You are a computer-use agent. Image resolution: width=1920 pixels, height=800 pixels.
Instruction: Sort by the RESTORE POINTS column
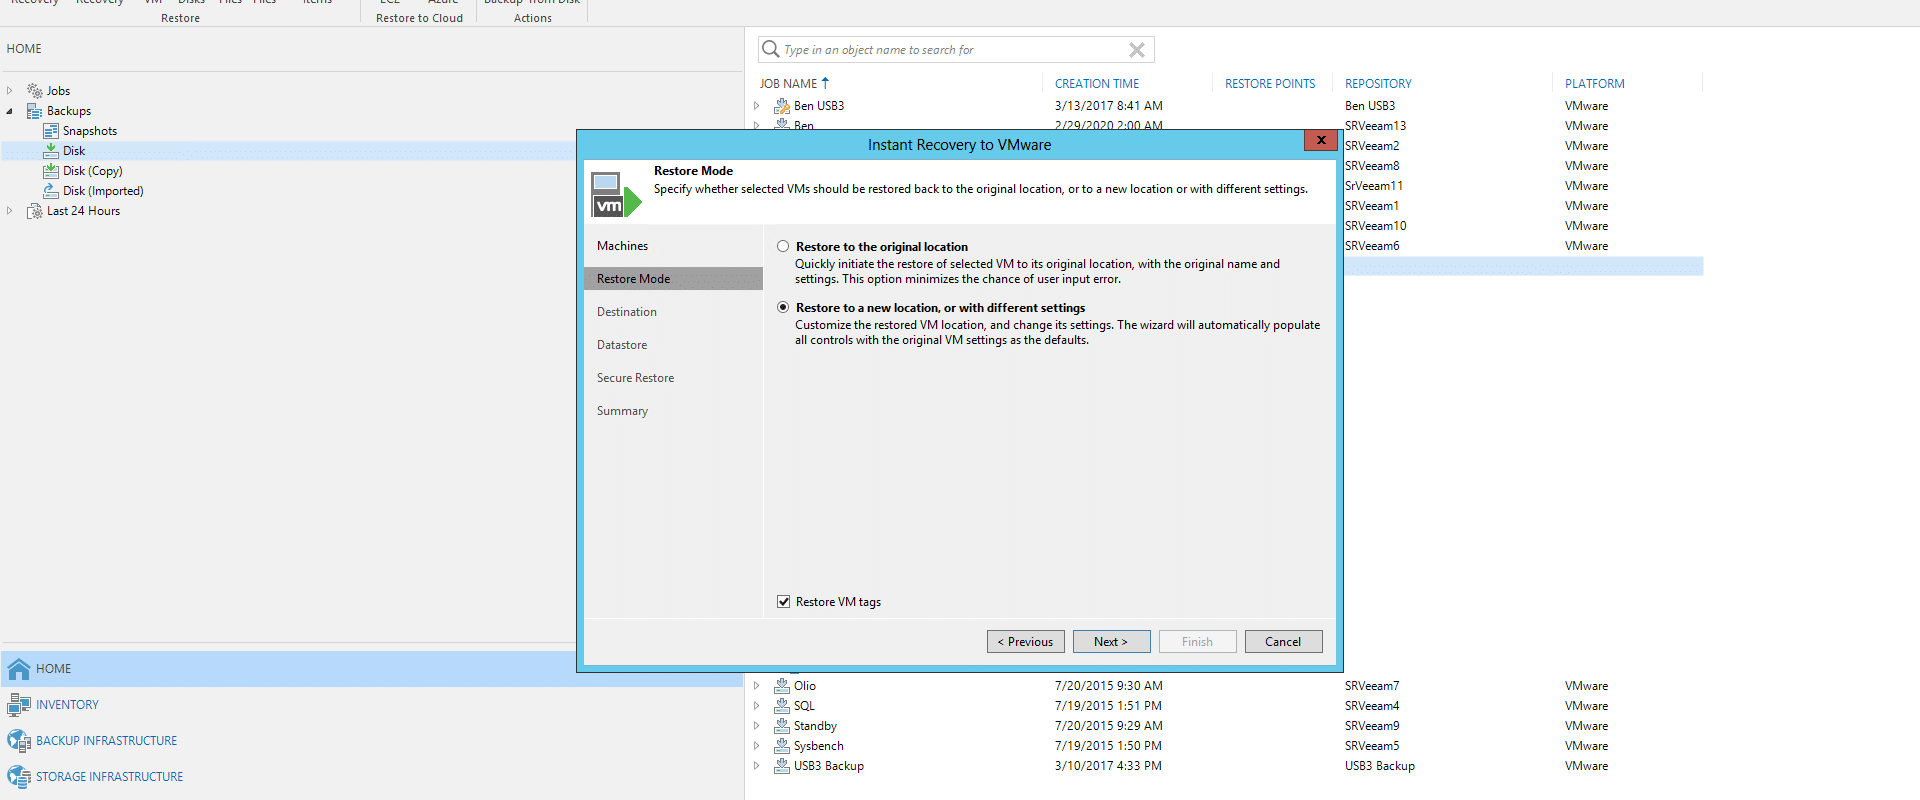point(1270,84)
